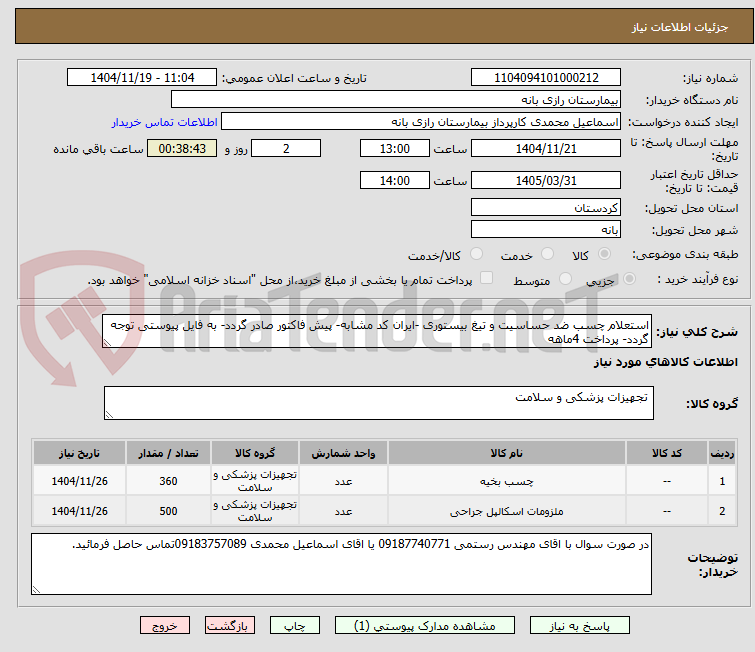Screen dimensions: 755x652
Task: Click the resize handle of the goods group box
Action: (109, 415)
